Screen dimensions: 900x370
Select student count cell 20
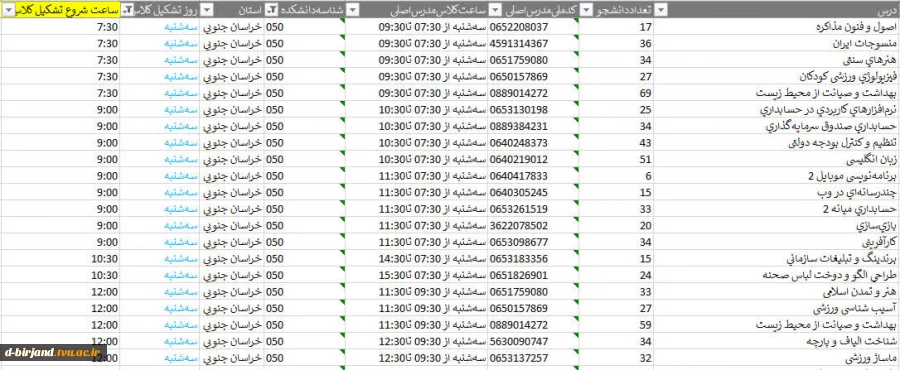click(616, 225)
